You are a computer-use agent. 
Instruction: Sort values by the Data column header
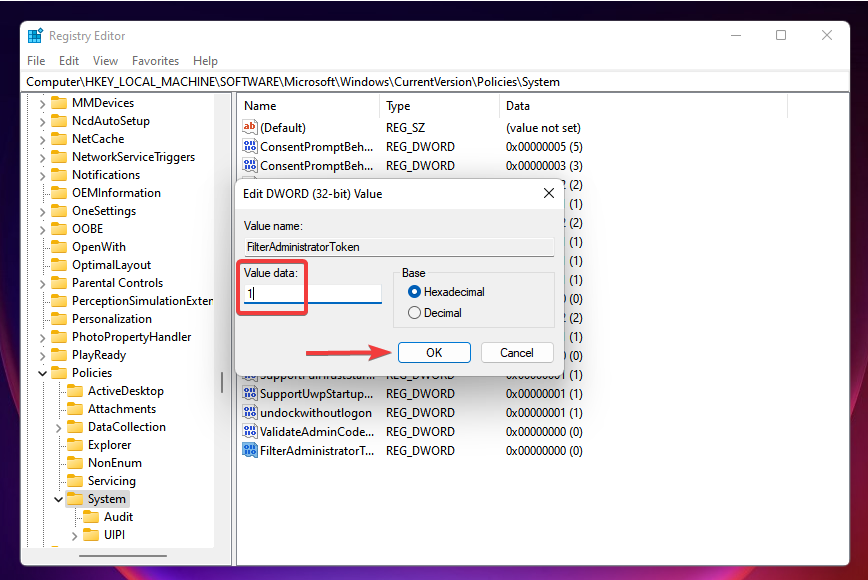643,106
